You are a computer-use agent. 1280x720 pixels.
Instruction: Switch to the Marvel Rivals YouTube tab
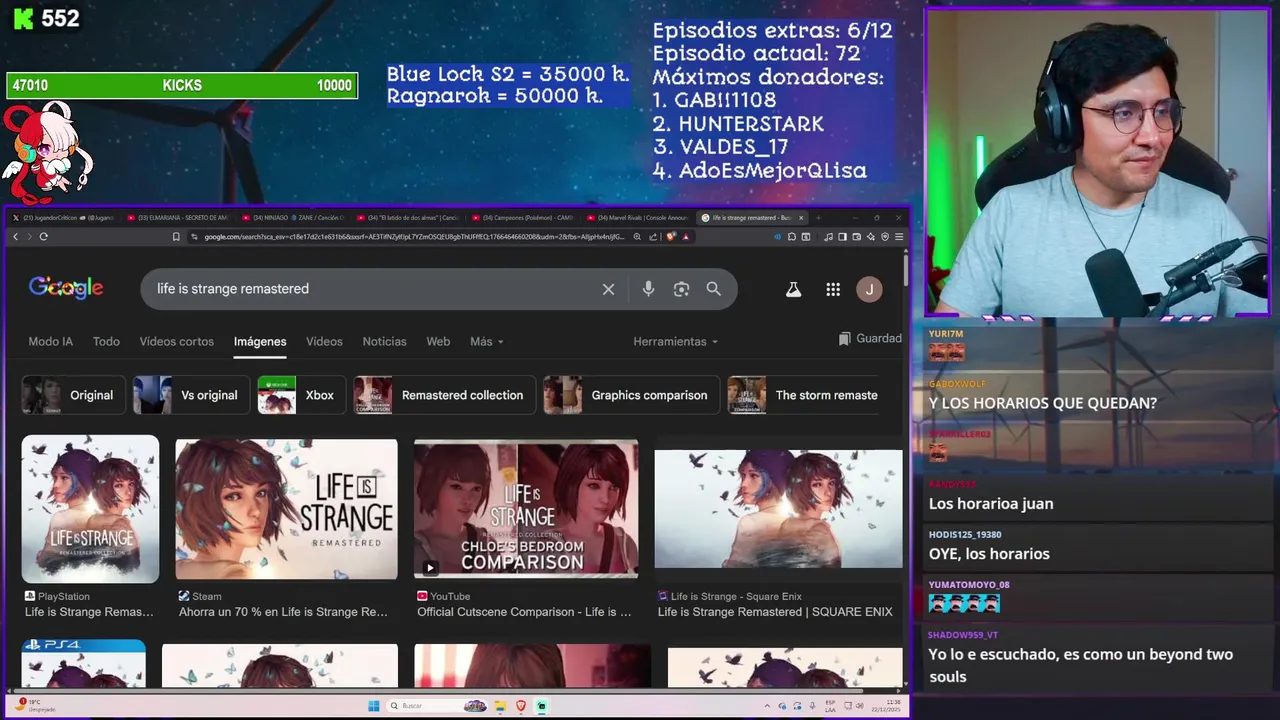(638, 217)
